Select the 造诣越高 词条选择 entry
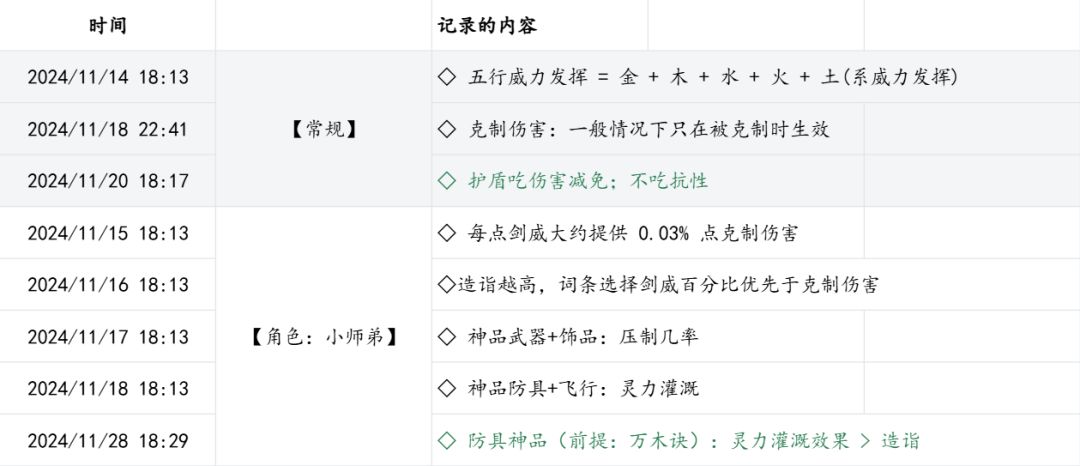Viewport: 1080px width, 466px height. pyautogui.click(x=658, y=285)
